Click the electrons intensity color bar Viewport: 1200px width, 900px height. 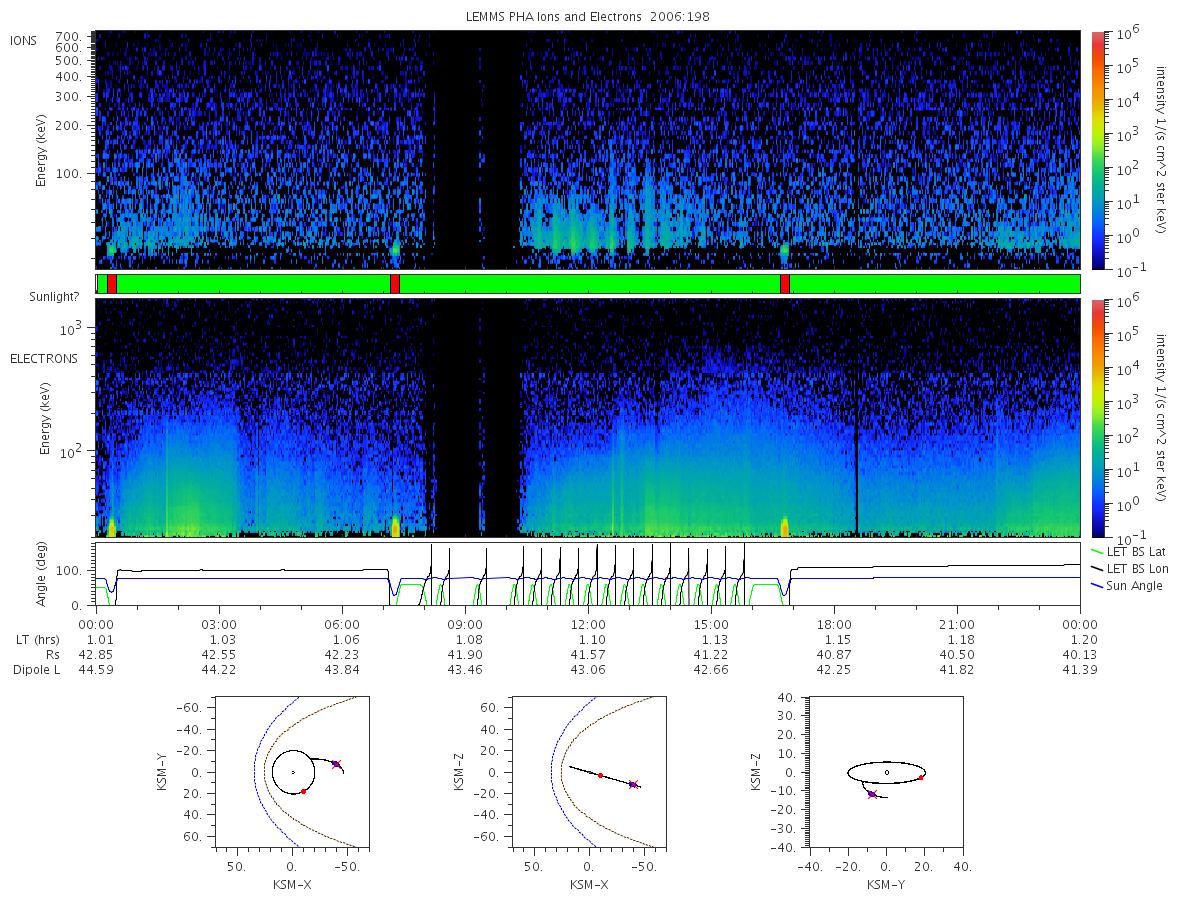(1097, 417)
